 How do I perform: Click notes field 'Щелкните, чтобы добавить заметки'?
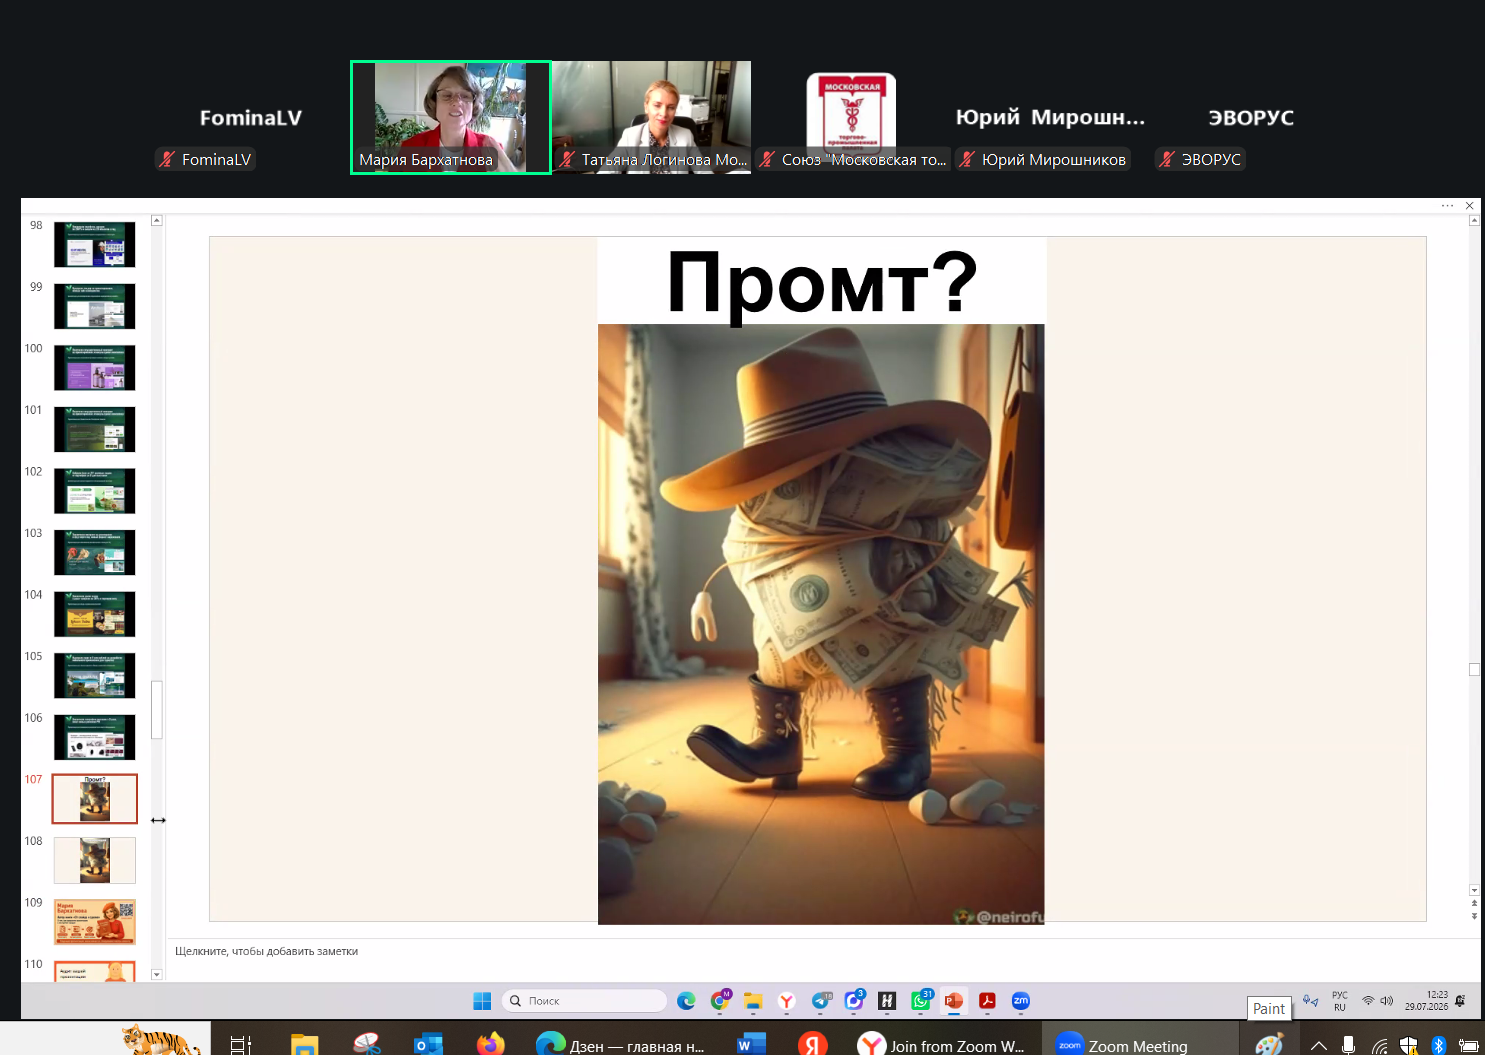pyautogui.click(x=266, y=951)
